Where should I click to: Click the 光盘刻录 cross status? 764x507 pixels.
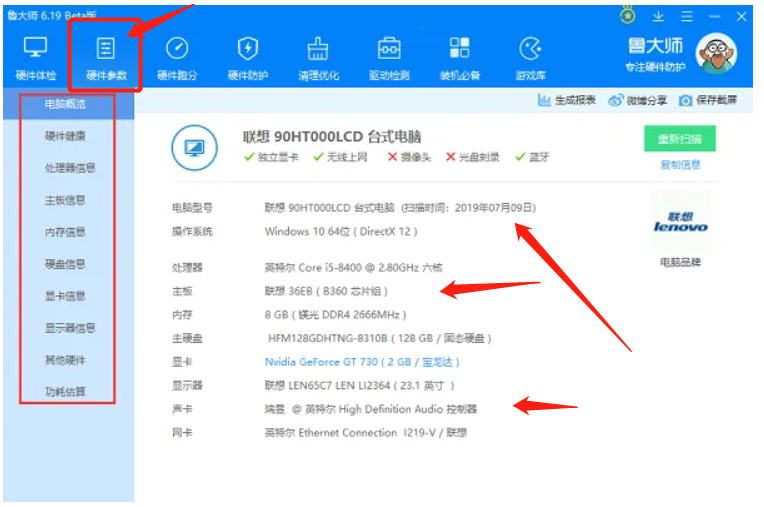(473, 157)
